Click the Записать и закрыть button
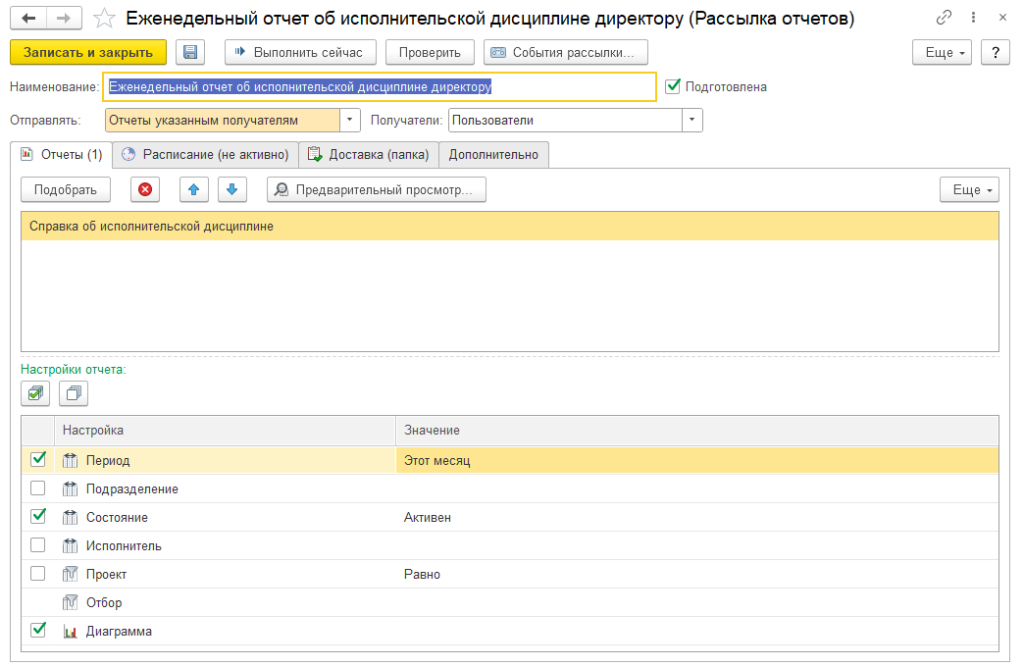The image size is (1024, 667). pos(88,53)
